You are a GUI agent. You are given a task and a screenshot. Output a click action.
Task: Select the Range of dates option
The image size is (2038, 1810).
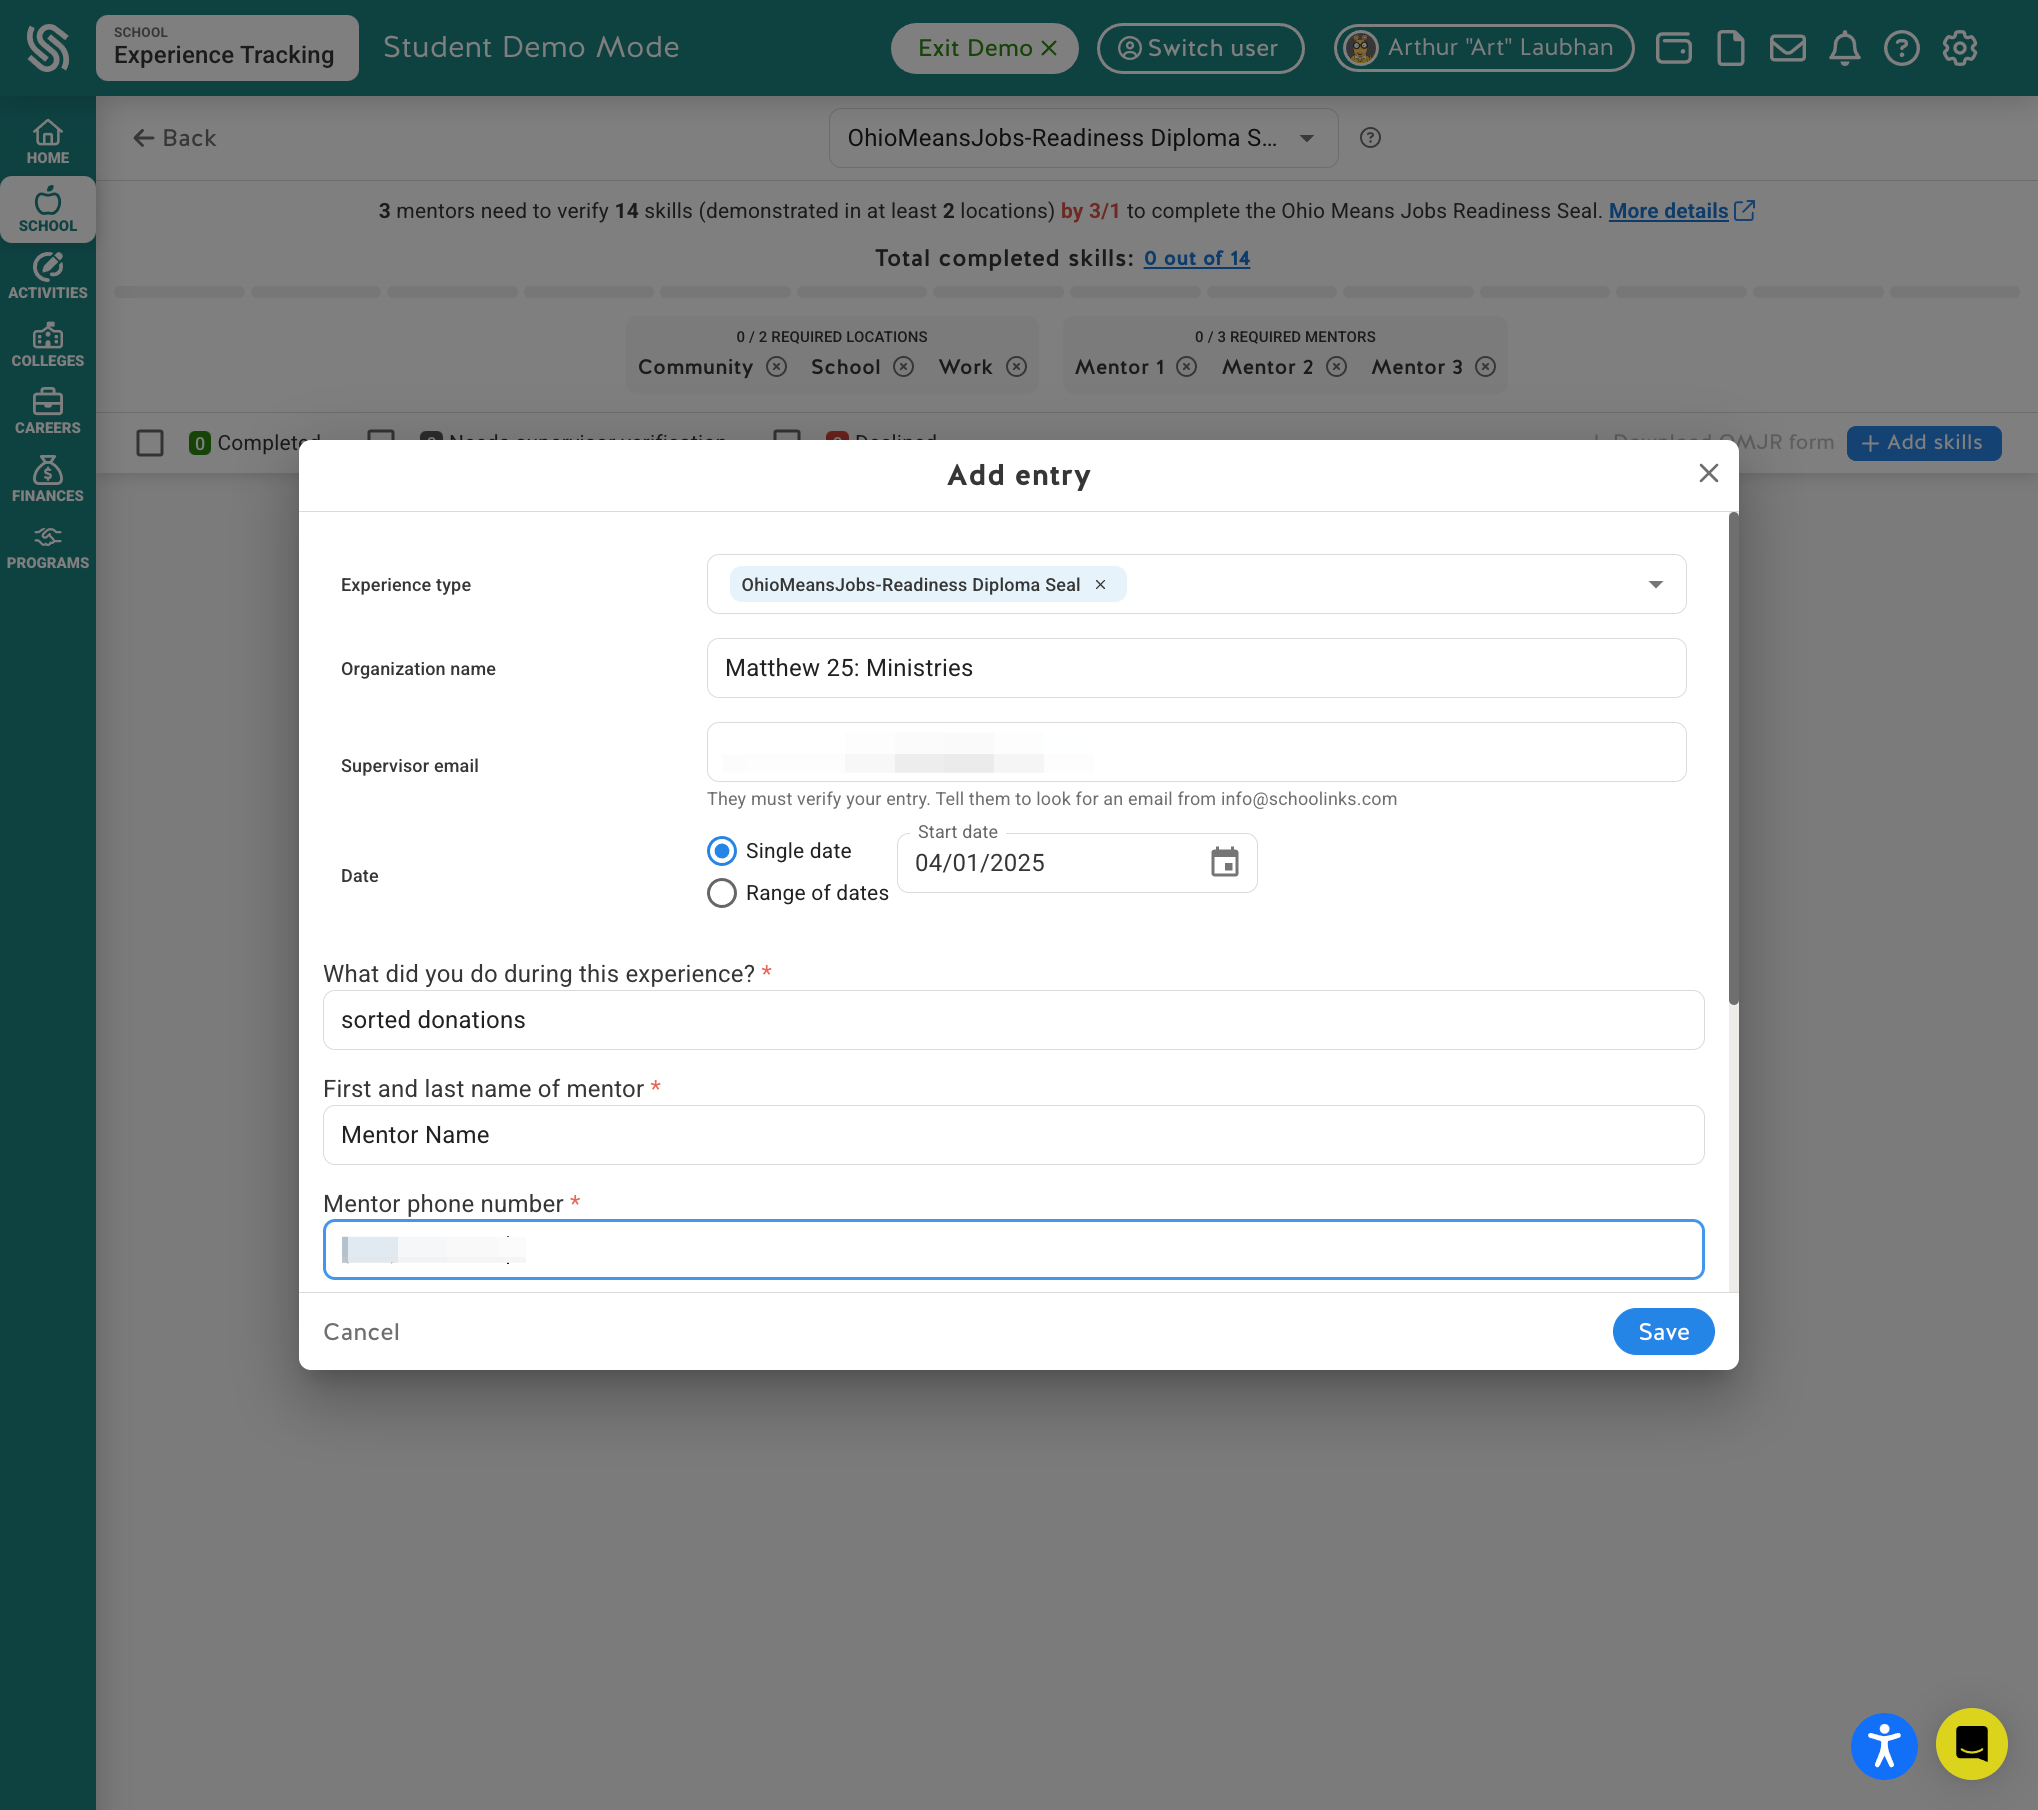pyautogui.click(x=721, y=893)
